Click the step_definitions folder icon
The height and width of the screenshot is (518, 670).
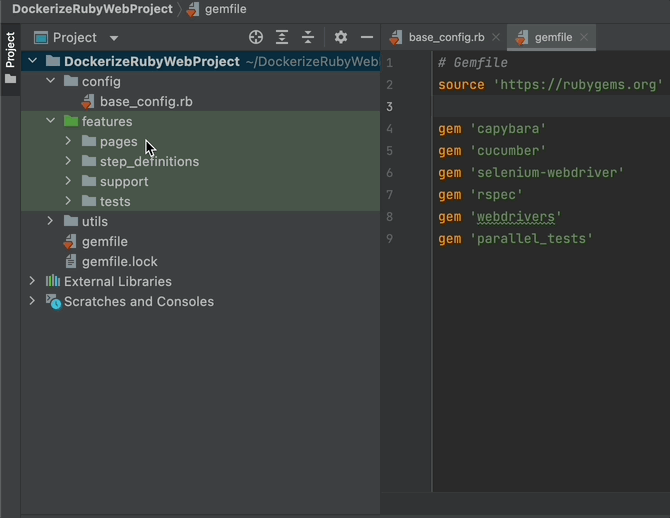pyautogui.click(x=89, y=161)
